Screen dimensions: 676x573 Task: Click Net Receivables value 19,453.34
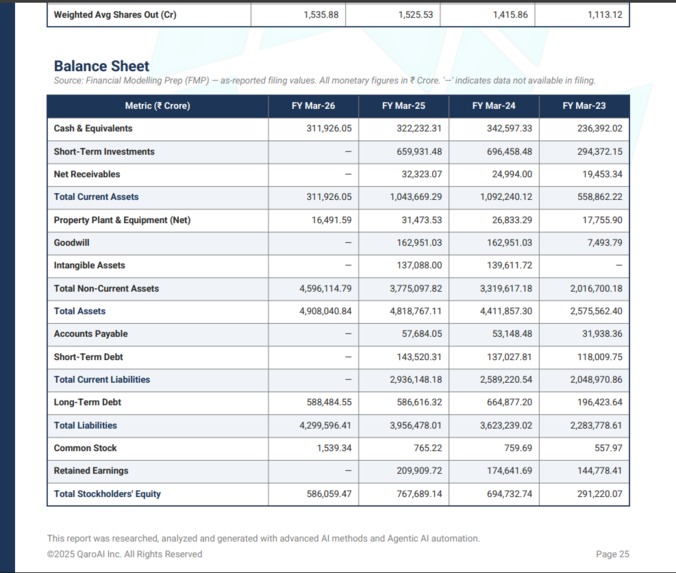602,174
